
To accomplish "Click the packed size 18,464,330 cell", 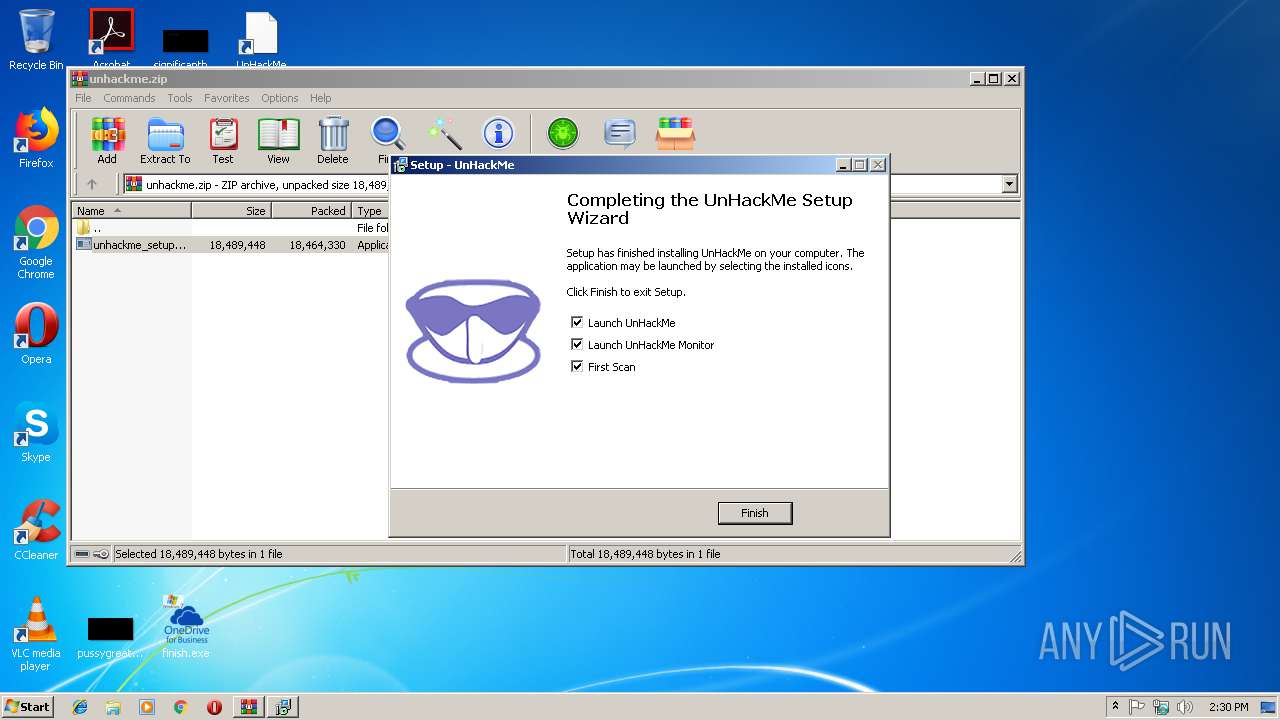I will click(318, 245).
